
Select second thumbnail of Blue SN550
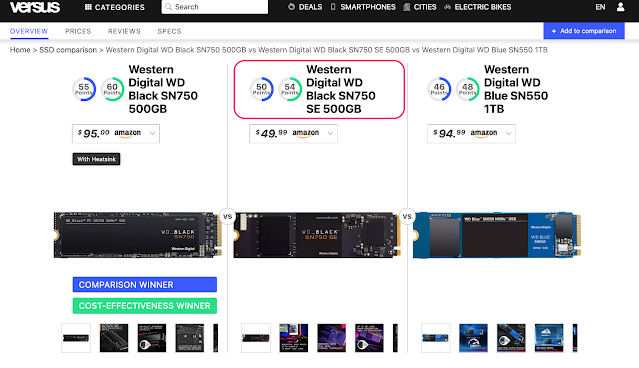473,338
